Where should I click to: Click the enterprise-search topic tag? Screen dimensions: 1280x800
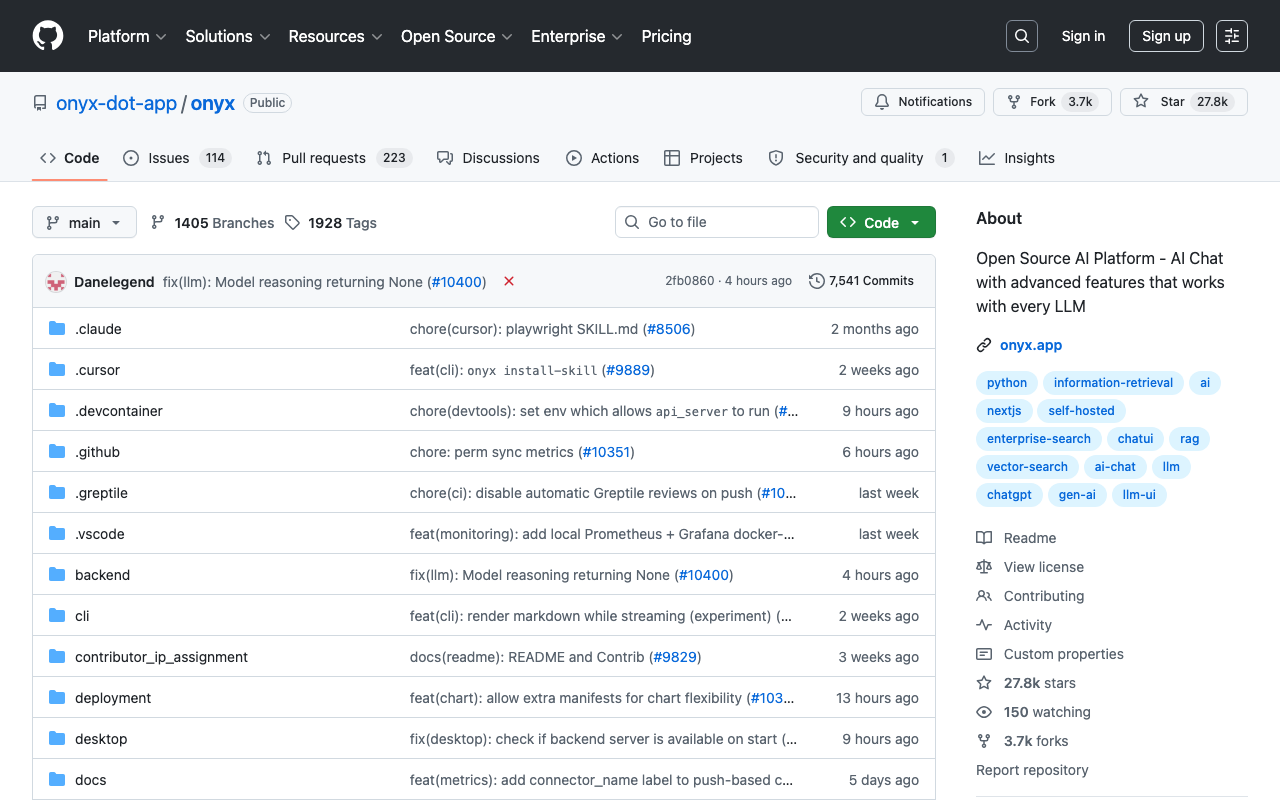[1039, 439]
